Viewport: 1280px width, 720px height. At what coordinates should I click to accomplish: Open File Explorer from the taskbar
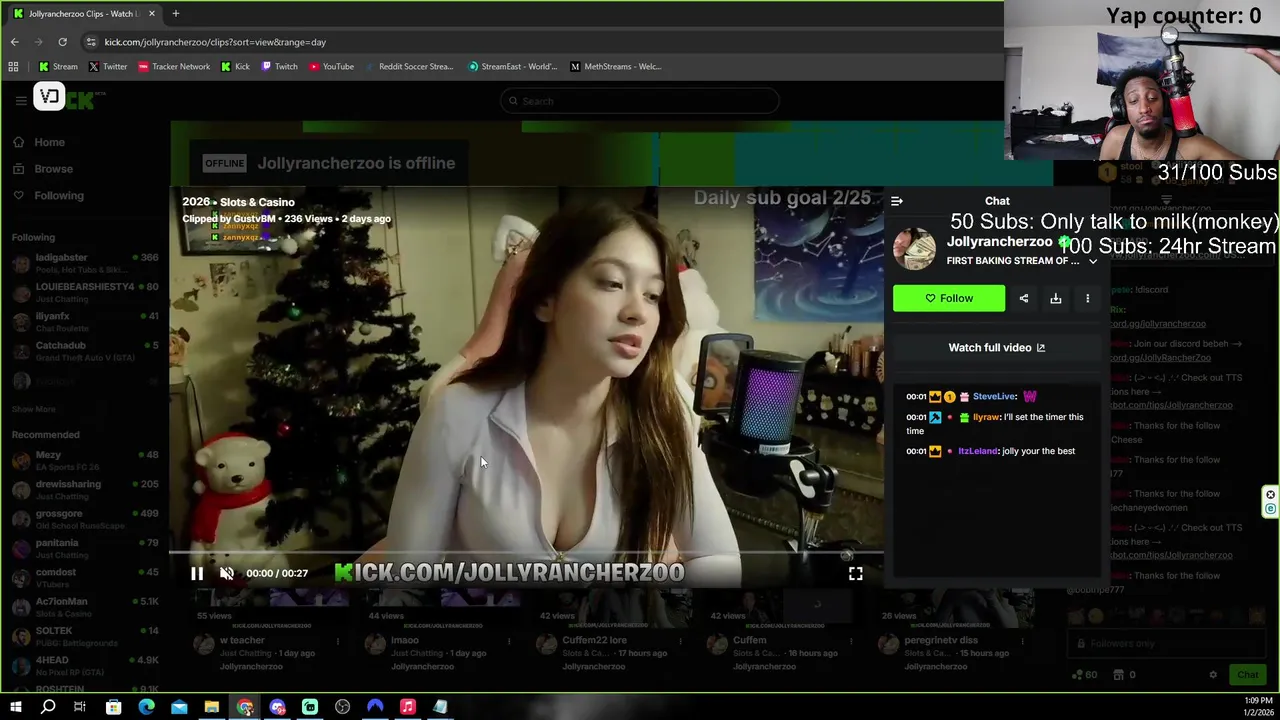pyautogui.click(x=212, y=707)
